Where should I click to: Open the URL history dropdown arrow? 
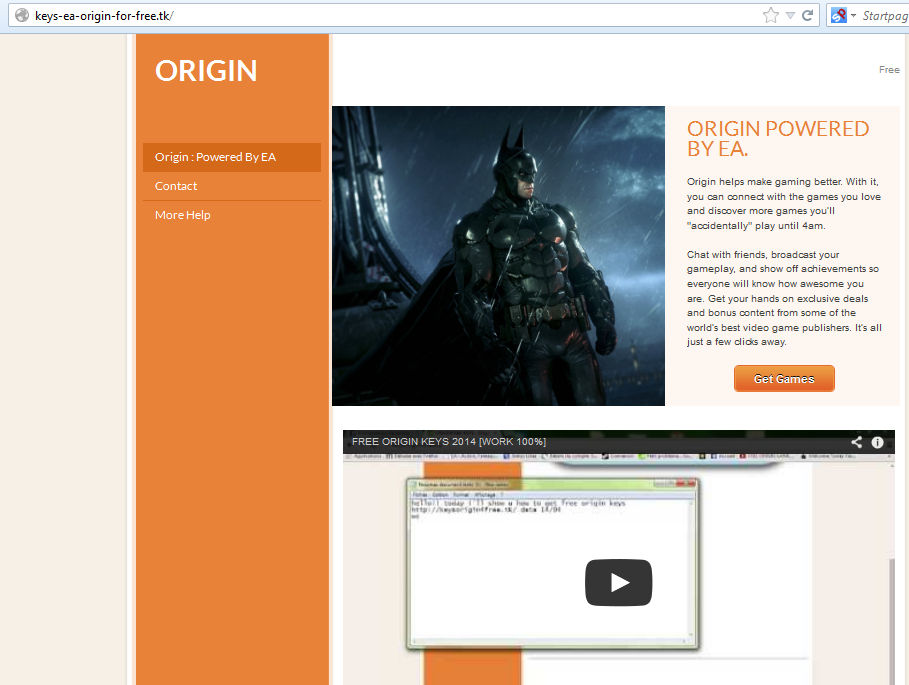click(x=790, y=16)
